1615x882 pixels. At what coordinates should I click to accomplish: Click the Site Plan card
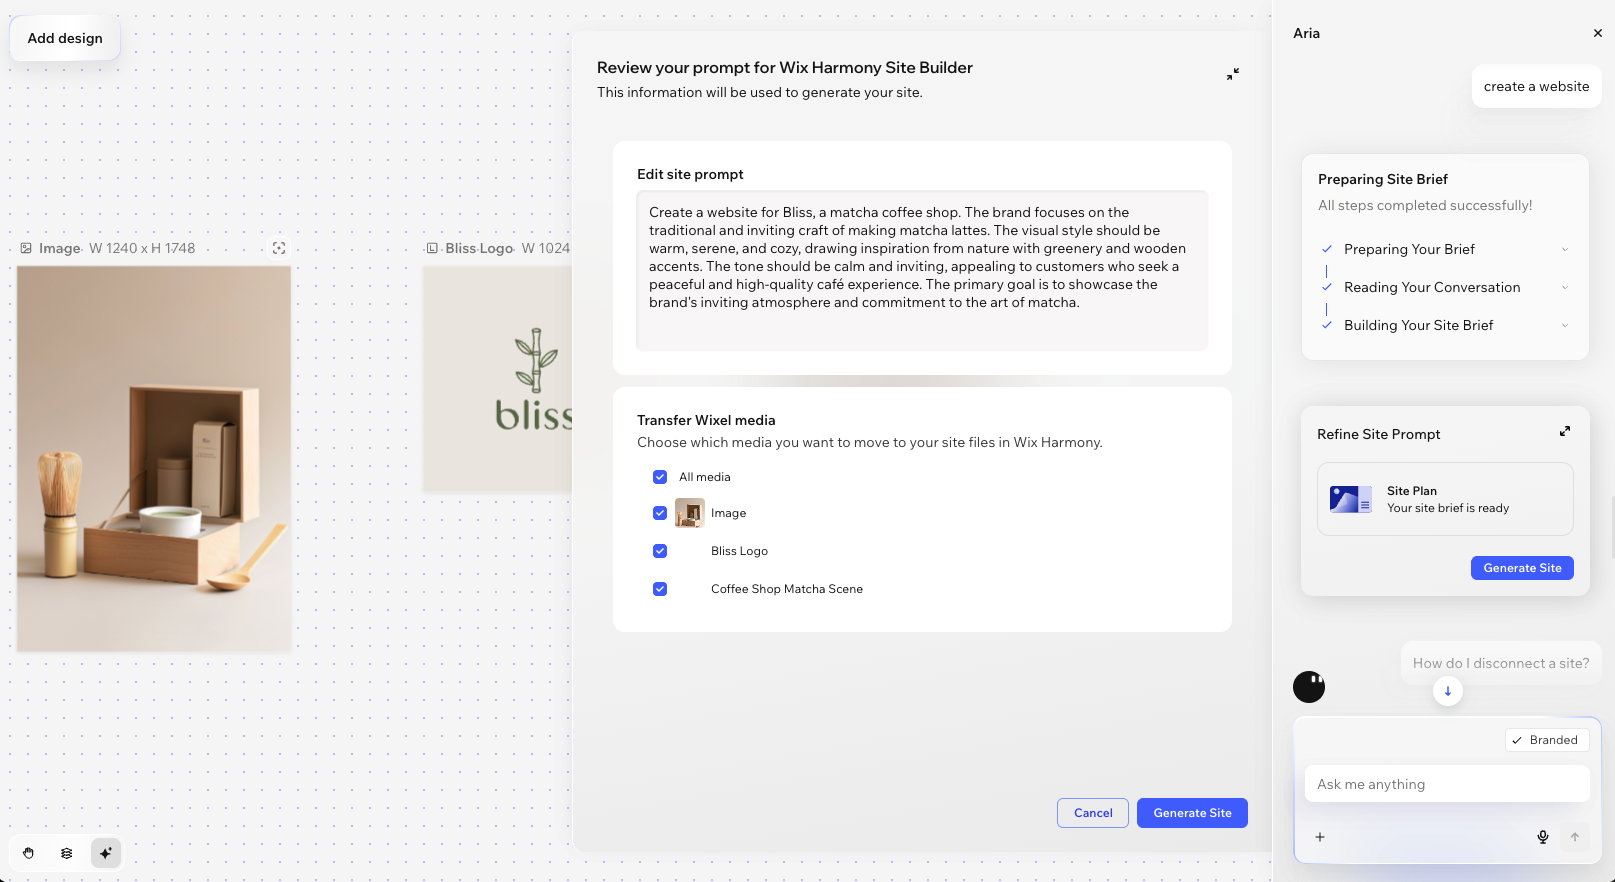[1445, 499]
